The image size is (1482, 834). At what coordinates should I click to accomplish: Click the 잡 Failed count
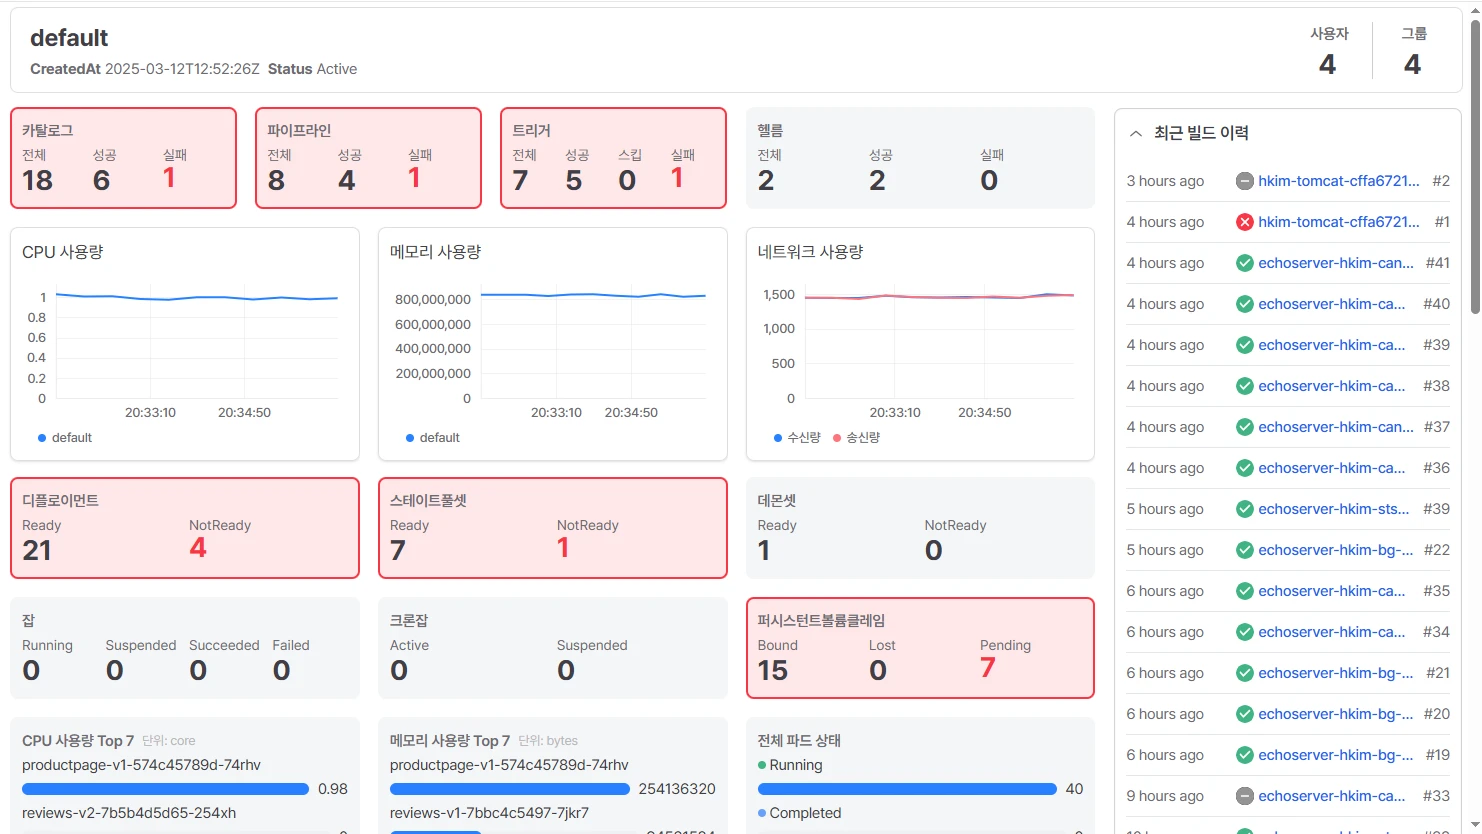282,670
